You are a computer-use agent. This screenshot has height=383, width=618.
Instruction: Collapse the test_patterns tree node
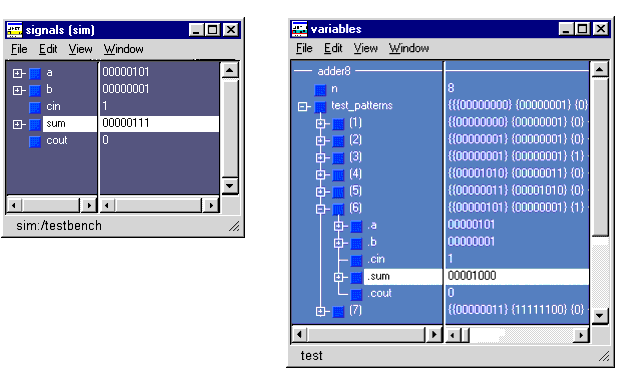[x=303, y=107]
